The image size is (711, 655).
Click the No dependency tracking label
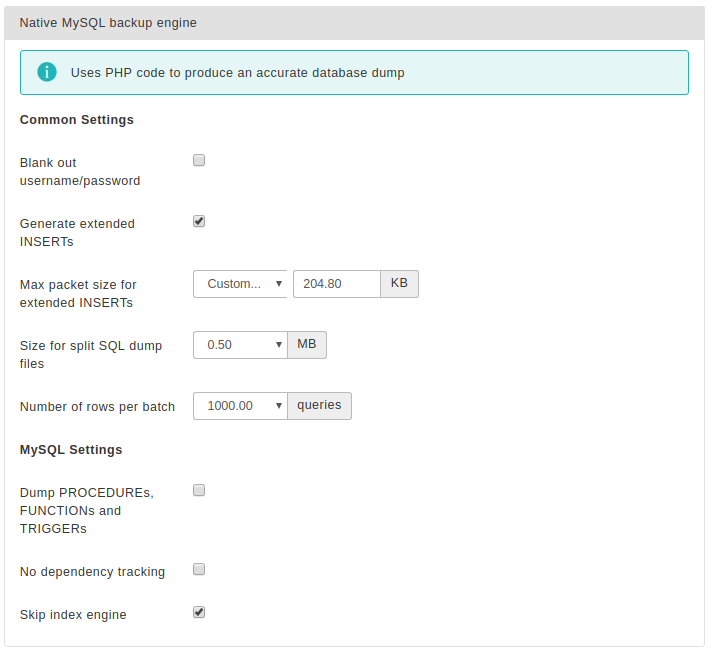92,572
